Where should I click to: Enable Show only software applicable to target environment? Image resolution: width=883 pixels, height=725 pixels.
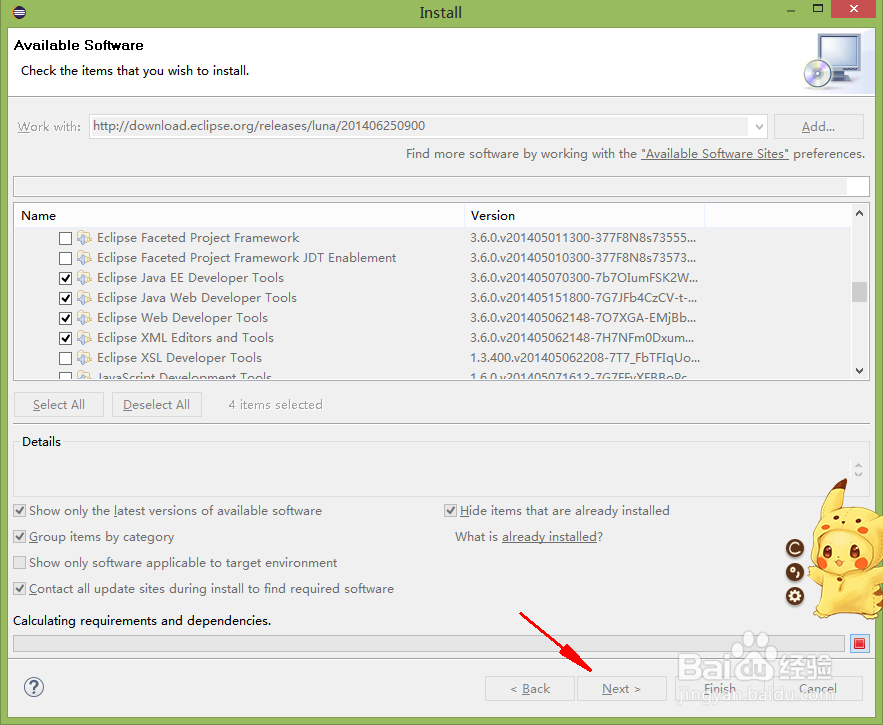point(20,563)
